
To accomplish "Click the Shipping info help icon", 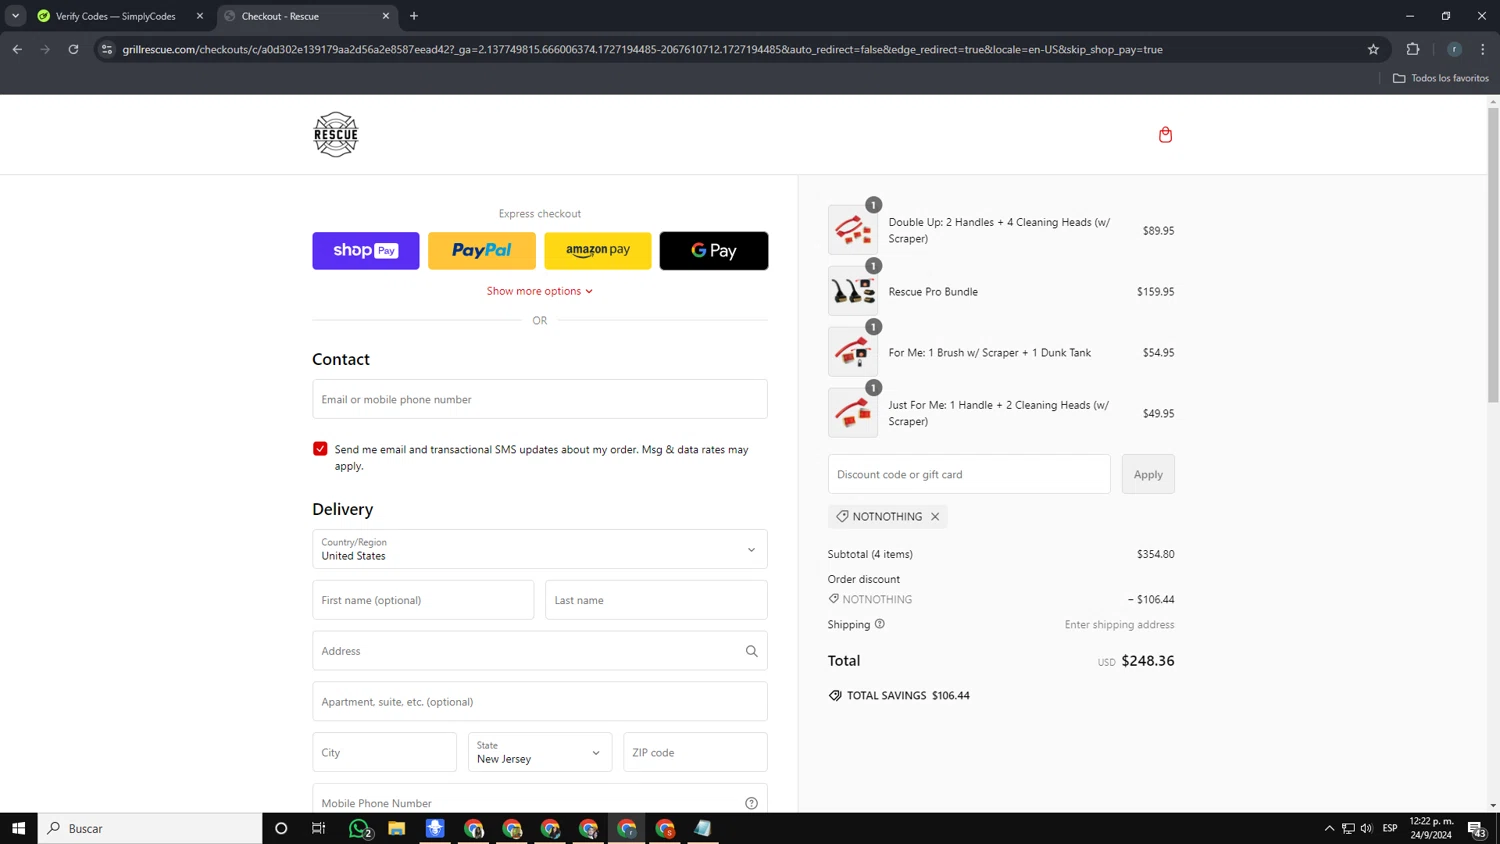I will coord(880,624).
